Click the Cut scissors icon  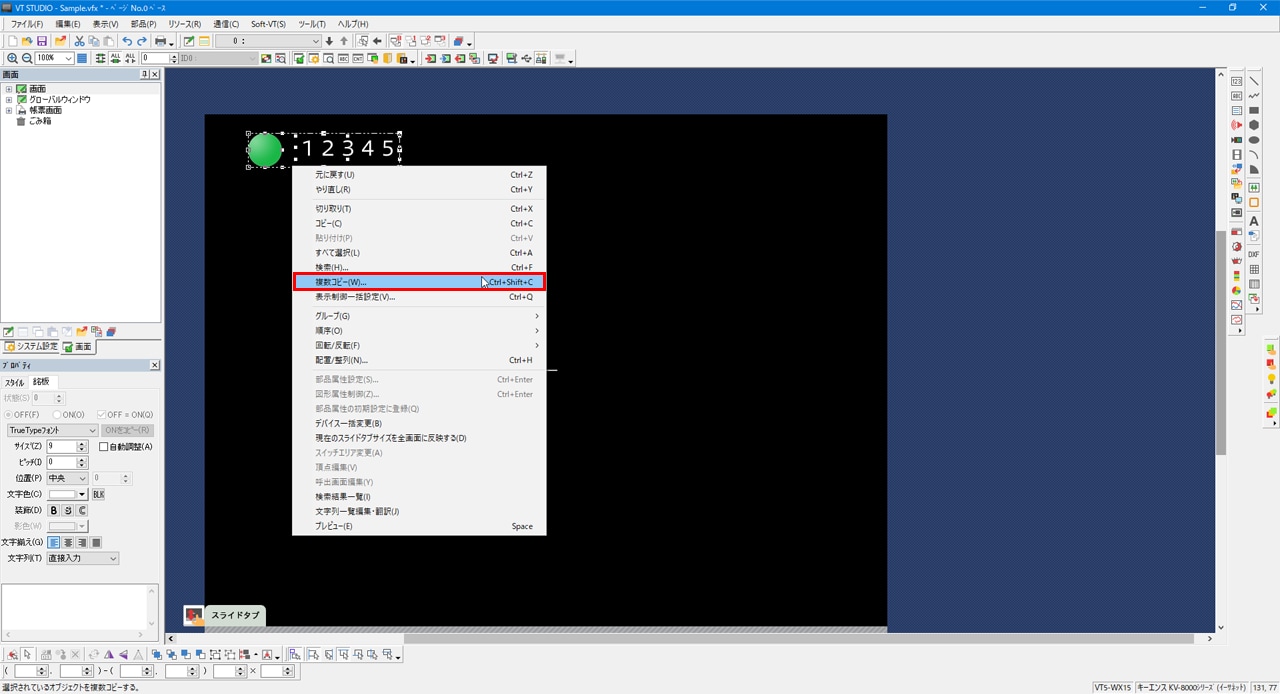(79, 41)
